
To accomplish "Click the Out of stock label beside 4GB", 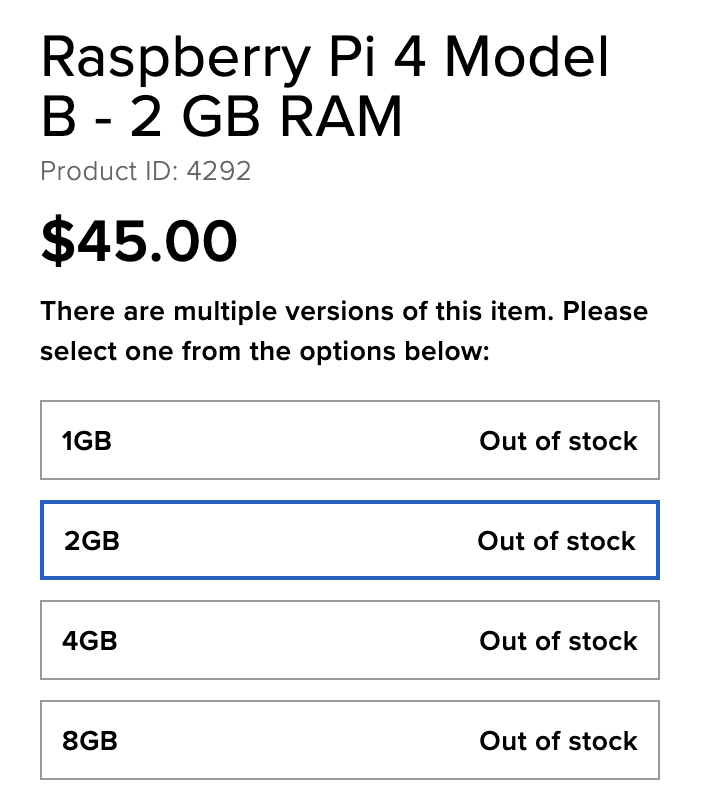I will click(x=558, y=640).
